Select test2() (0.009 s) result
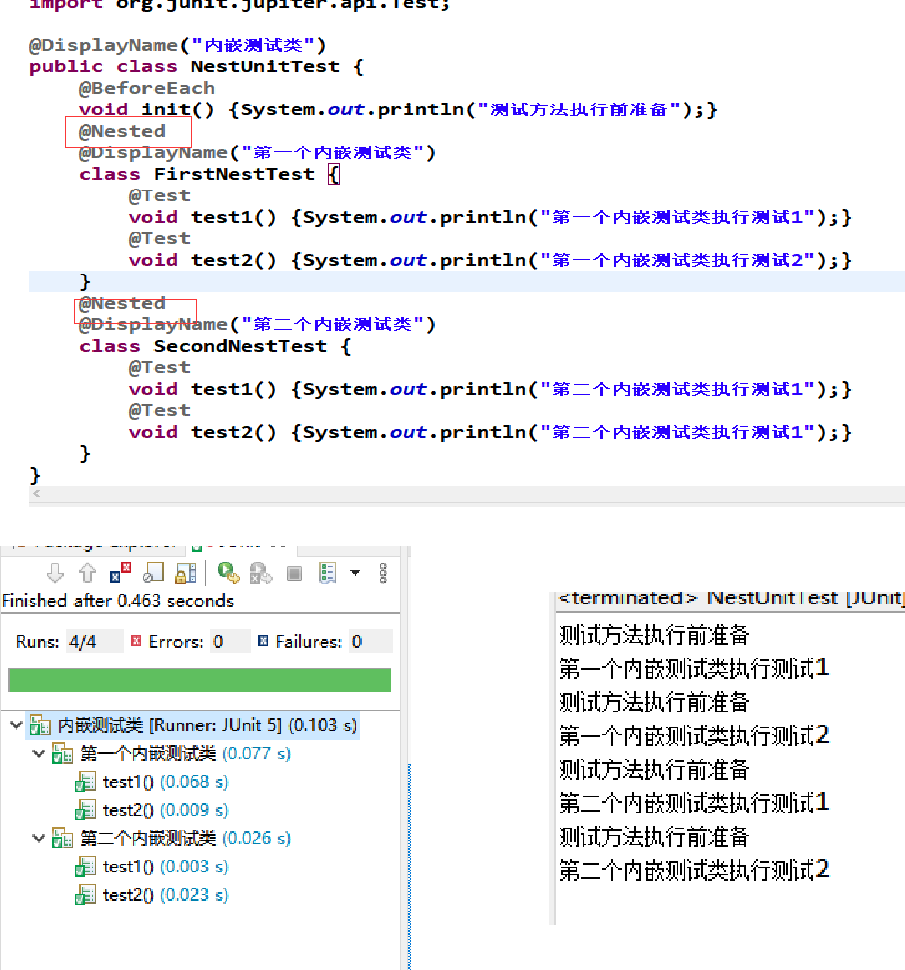This screenshot has height=970, width=905. click(165, 810)
